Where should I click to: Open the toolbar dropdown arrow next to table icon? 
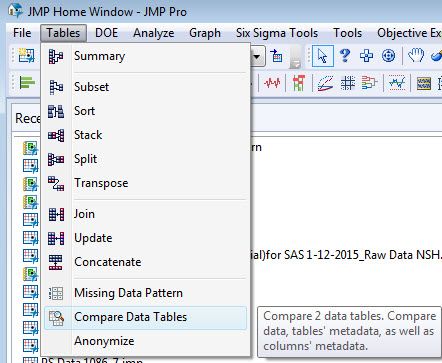click(257, 56)
